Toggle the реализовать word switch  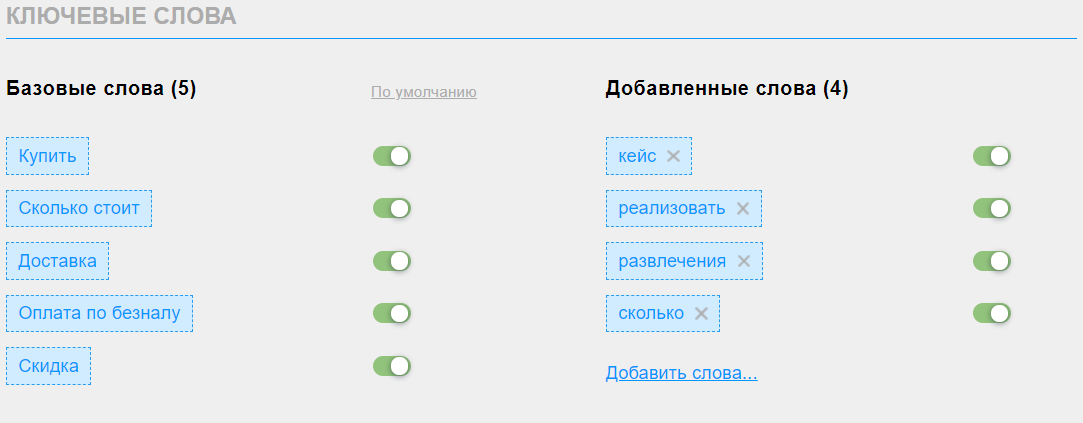click(992, 209)
